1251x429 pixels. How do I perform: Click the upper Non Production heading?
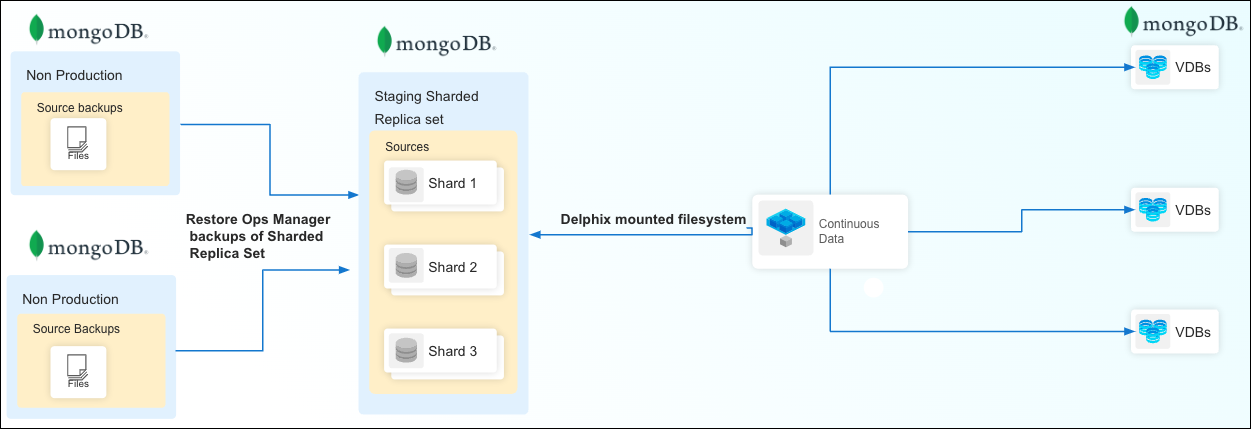pyautogui.click(x=72, y=75)
